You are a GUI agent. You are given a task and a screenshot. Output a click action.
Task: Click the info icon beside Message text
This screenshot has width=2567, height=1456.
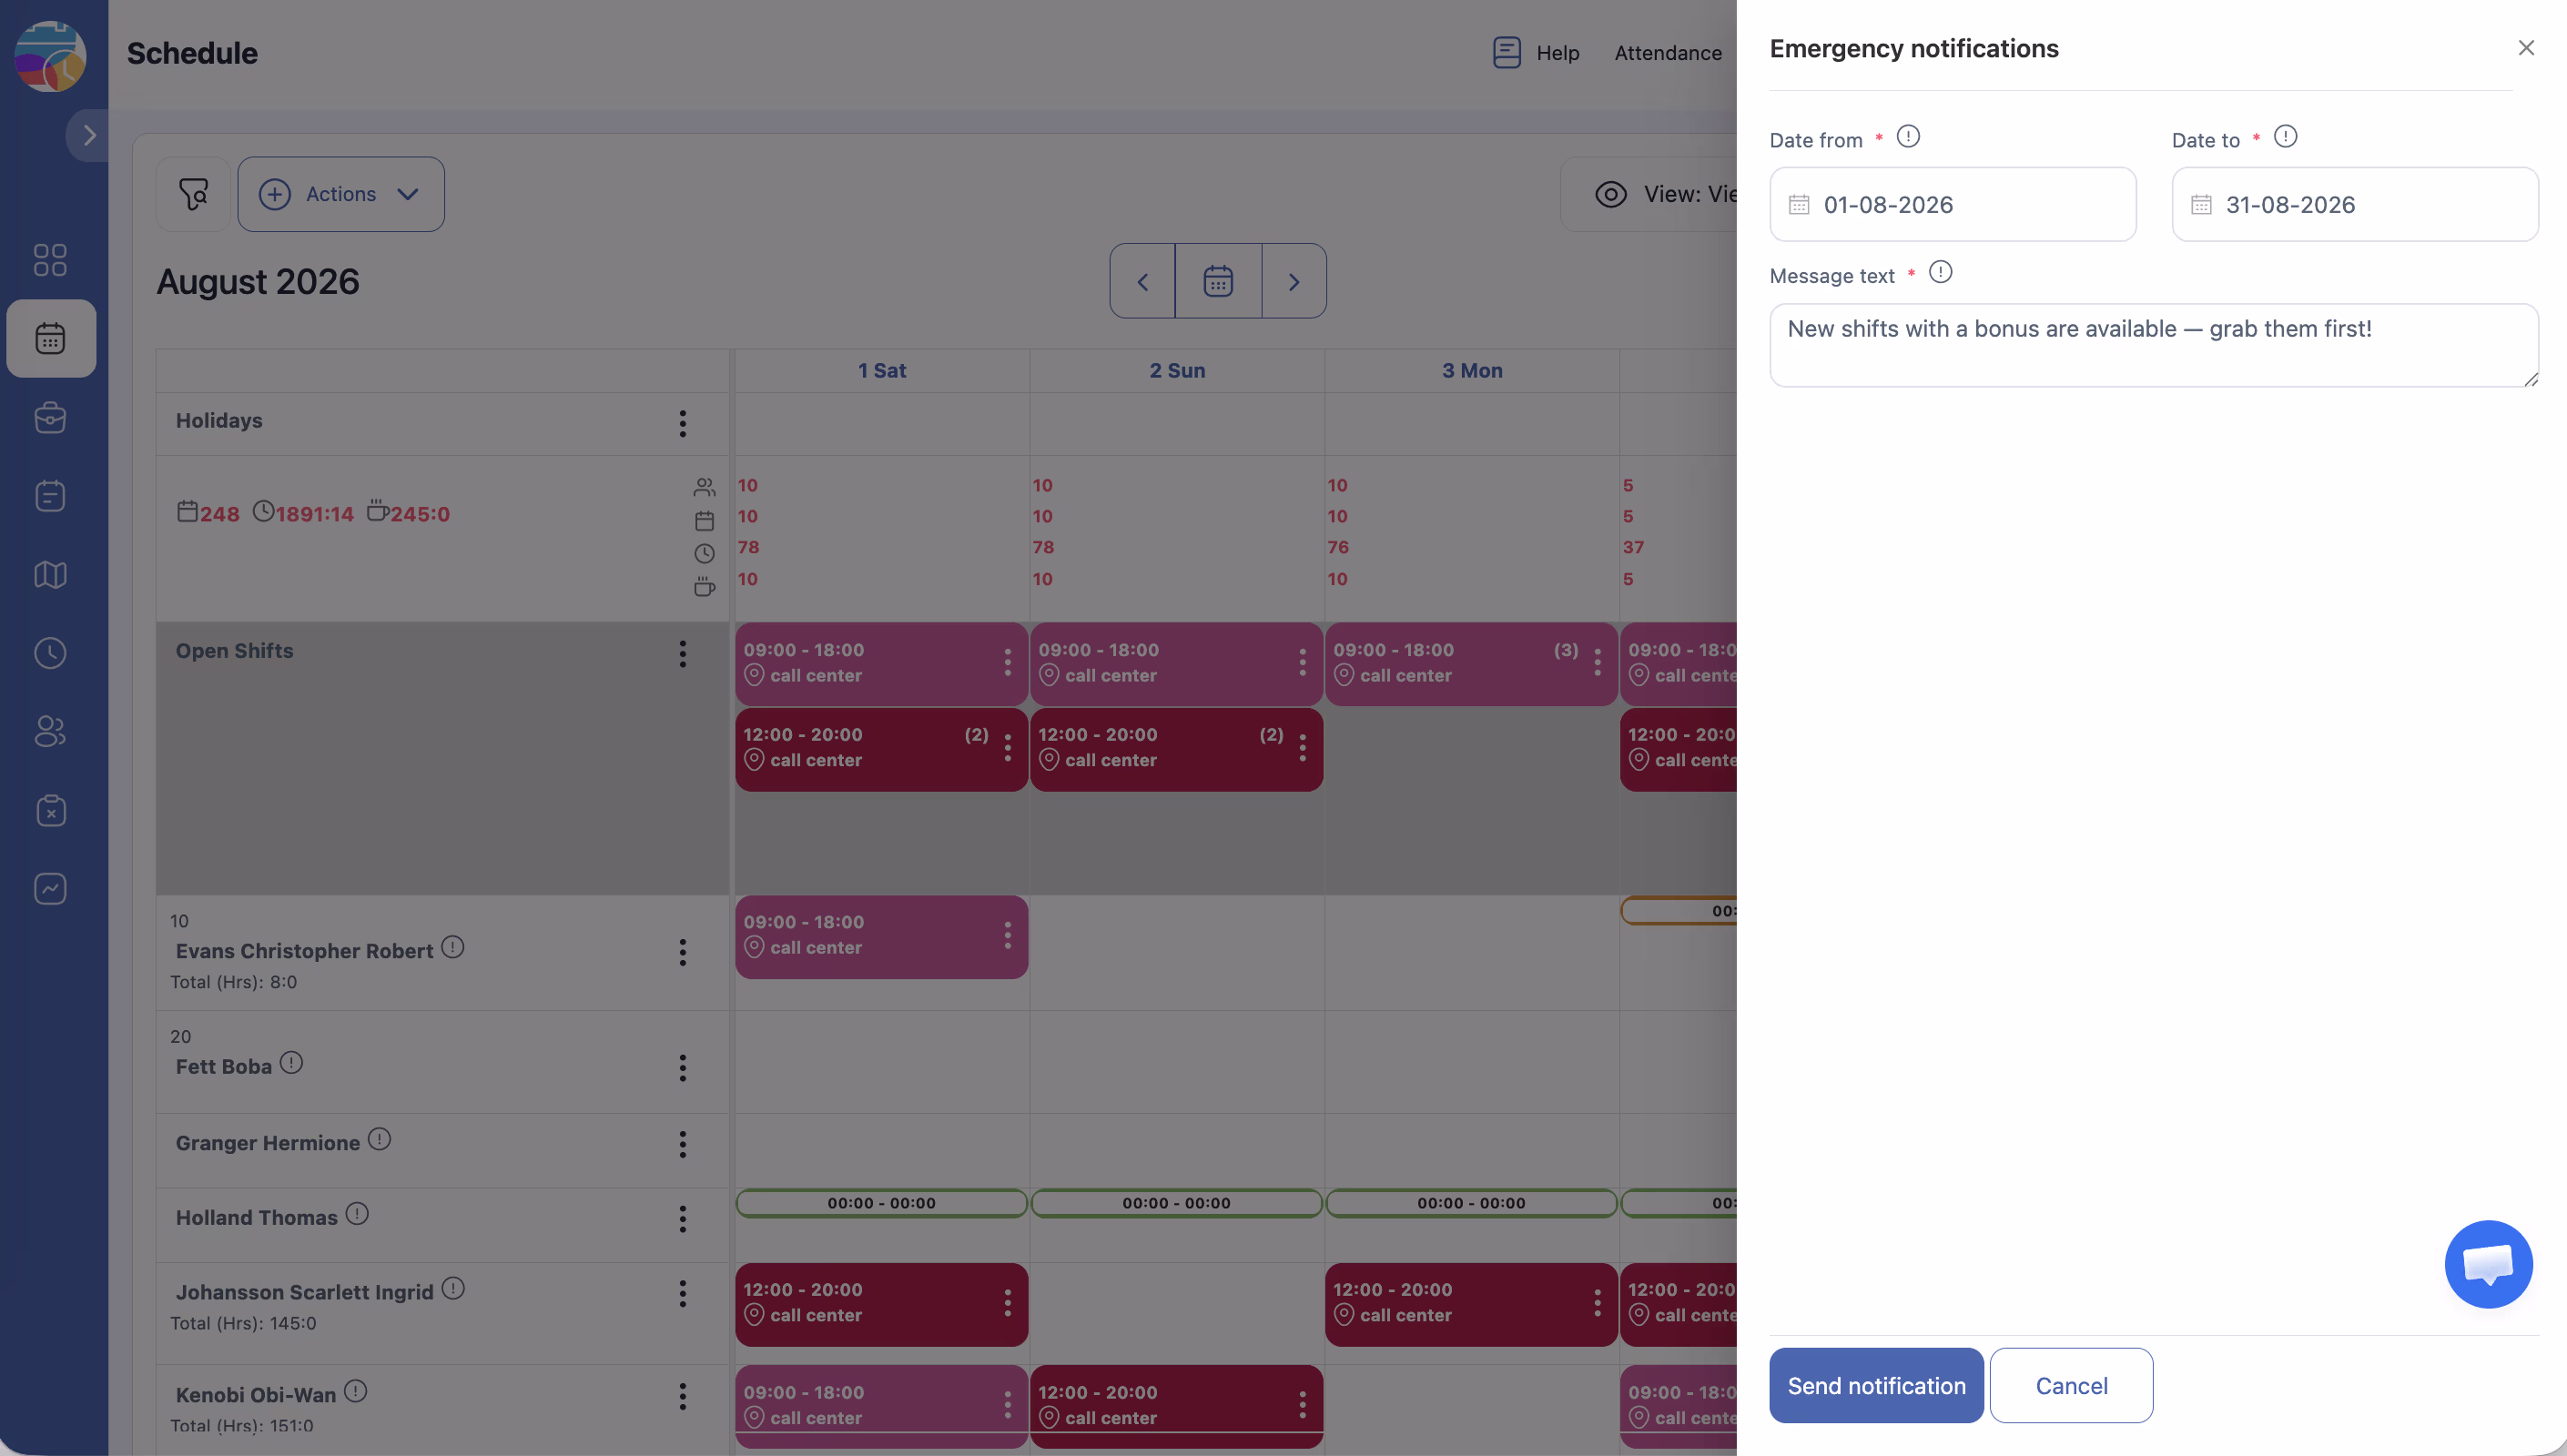[1940, 272]
